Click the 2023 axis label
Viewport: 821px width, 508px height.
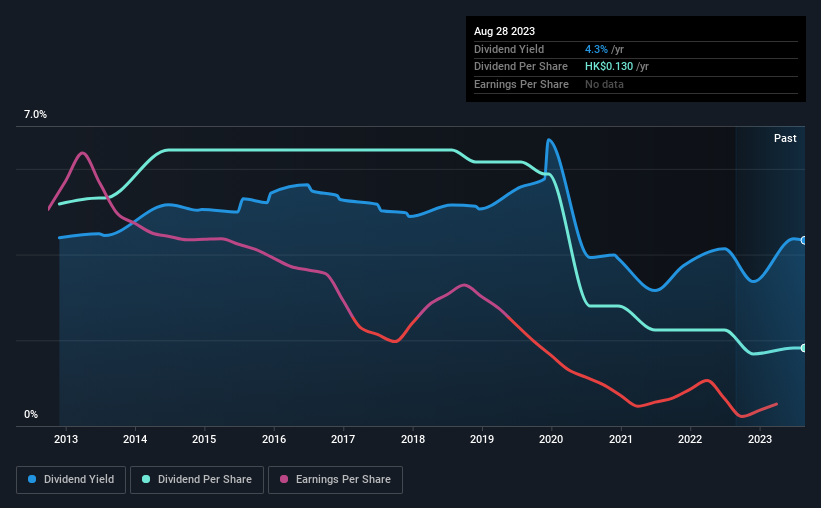[760, 439]
